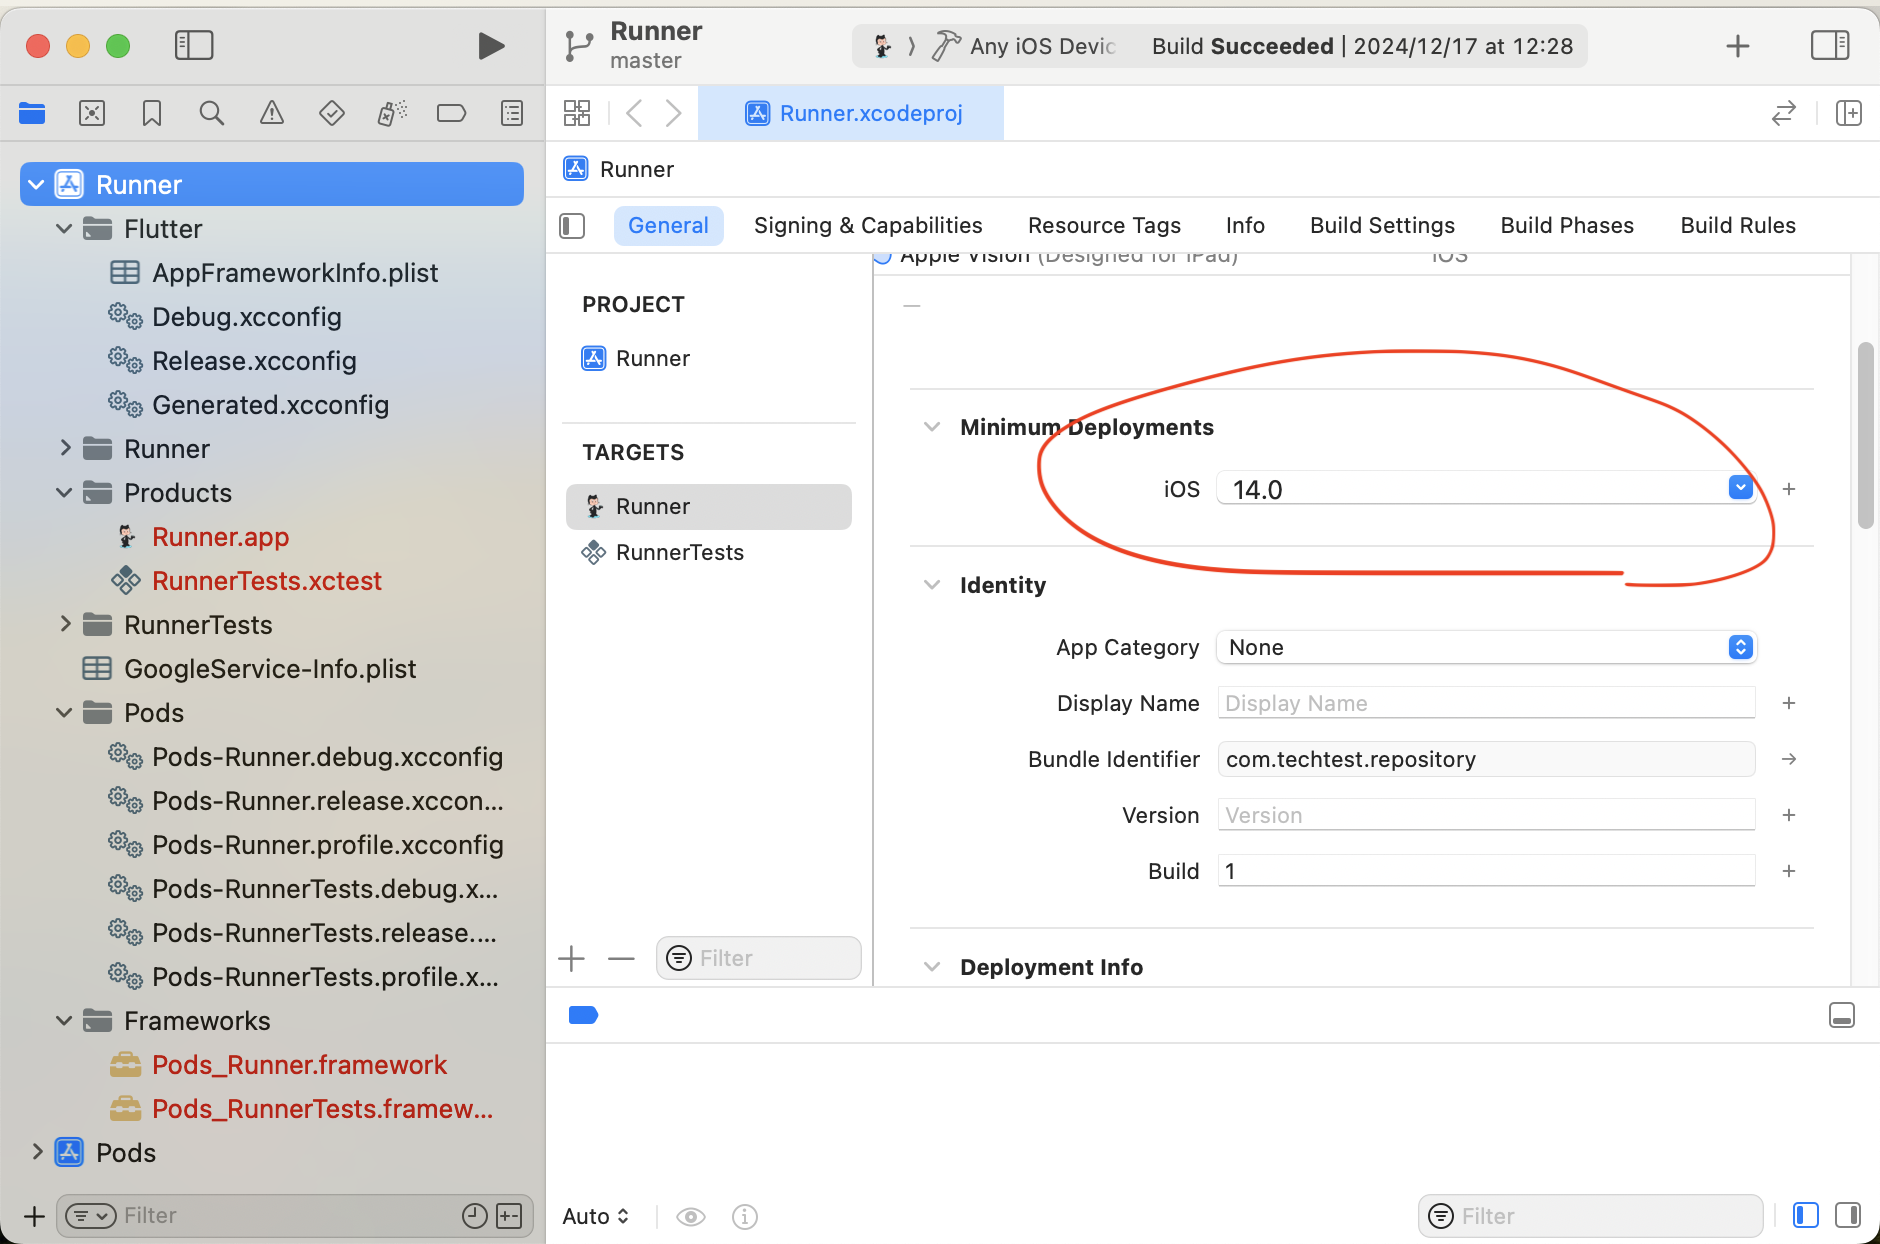
Task: Remove the selected target with minus
Action: pyautogui.click(x=621, y=959)
